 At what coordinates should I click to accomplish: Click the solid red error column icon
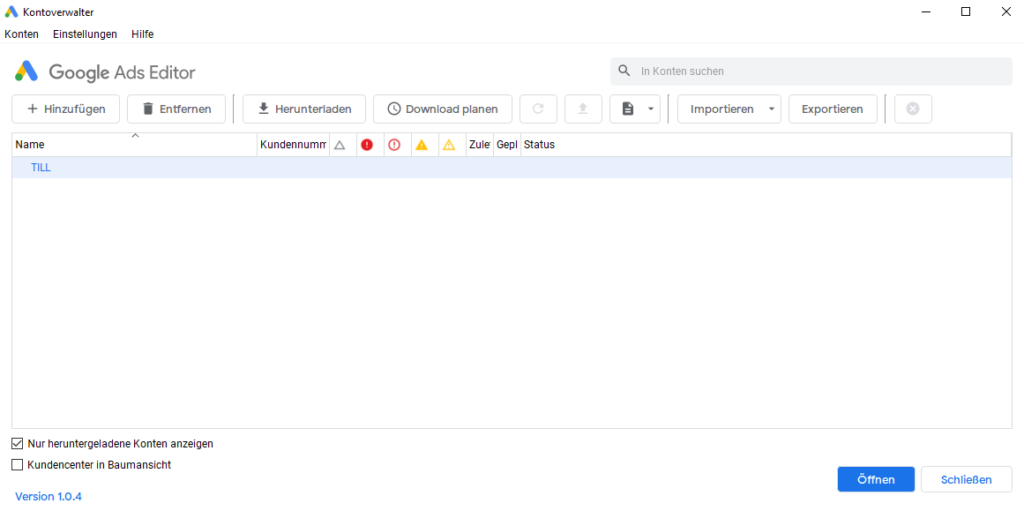[367, 145]
